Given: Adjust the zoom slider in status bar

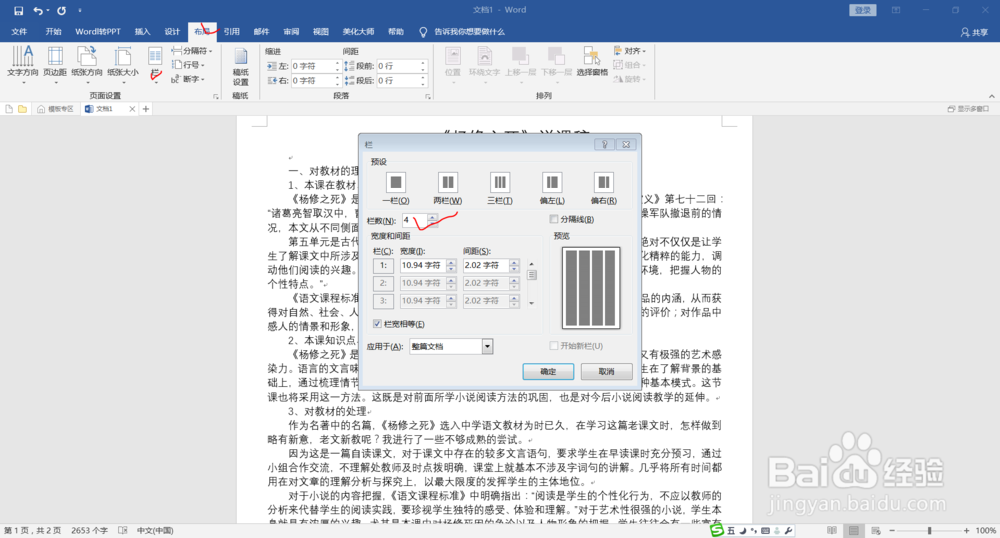Looking at the screenshot, I should pyautogui.click(x=929, y=530).
